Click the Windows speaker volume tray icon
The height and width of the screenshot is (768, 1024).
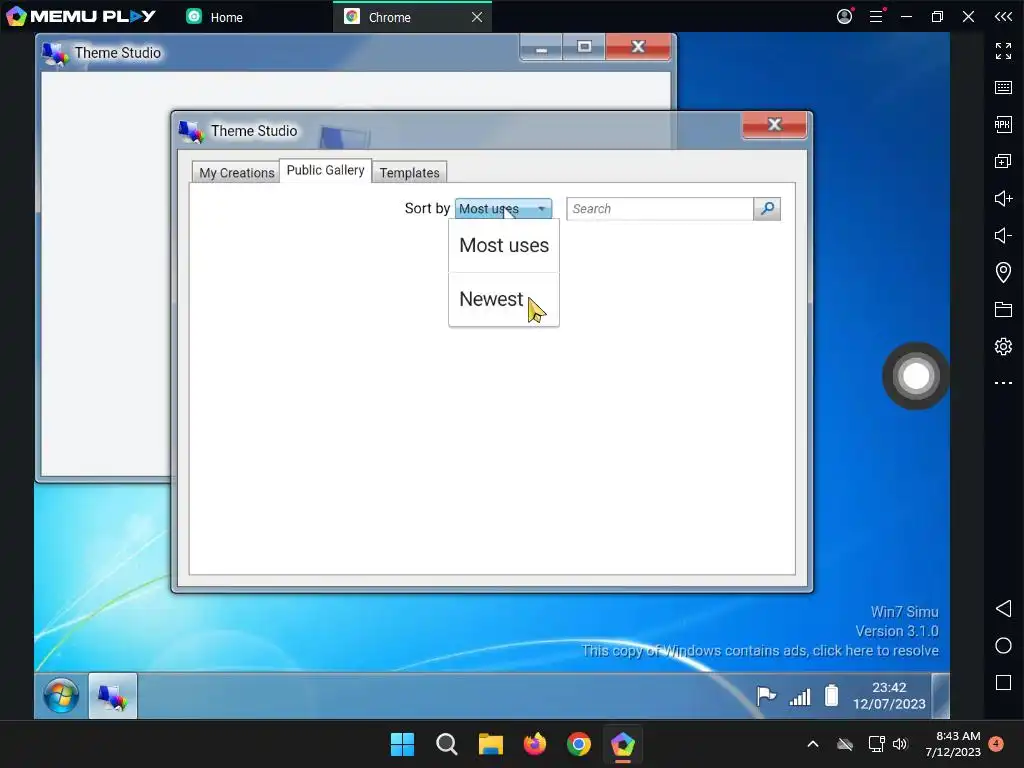900,744
